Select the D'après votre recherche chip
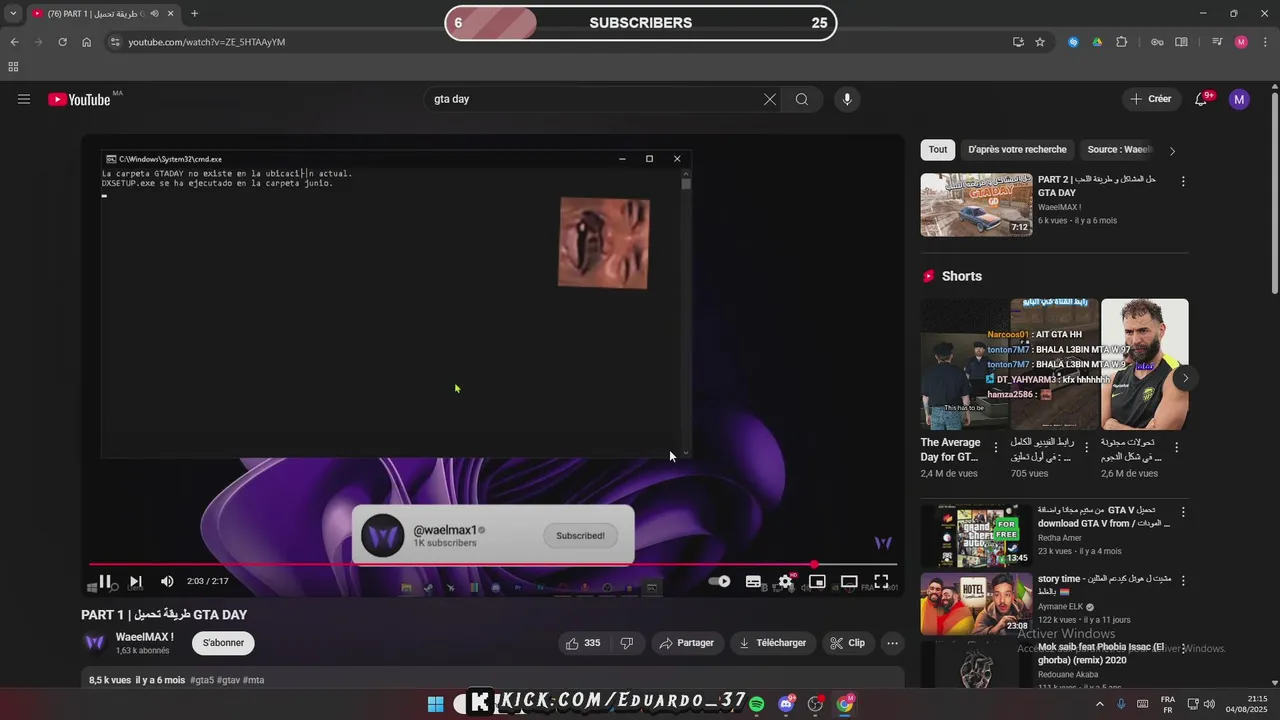Screen dimensions: 1280x720 click(1017, 150)
